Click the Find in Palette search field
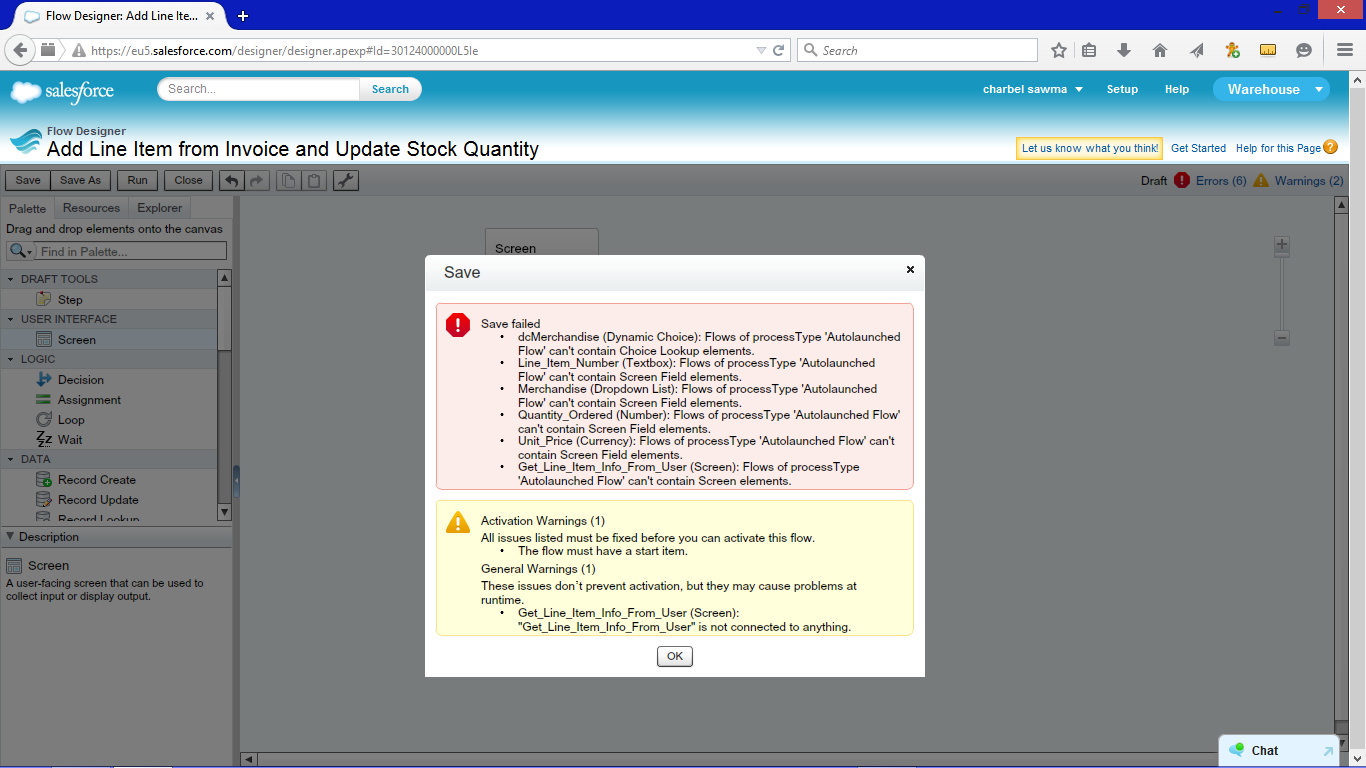 (131, 252)
